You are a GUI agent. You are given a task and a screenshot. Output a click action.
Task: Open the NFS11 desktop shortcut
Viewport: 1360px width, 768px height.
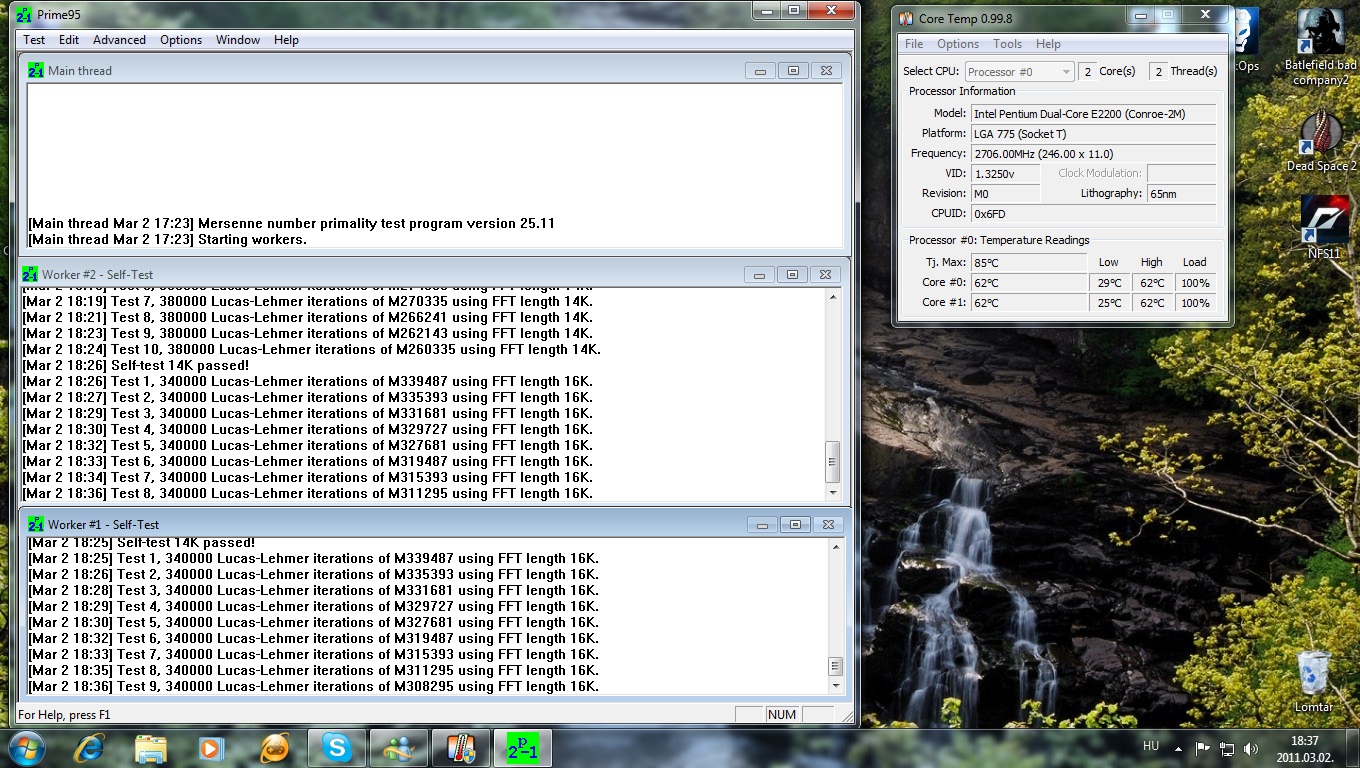click(x=1323, y=228)
